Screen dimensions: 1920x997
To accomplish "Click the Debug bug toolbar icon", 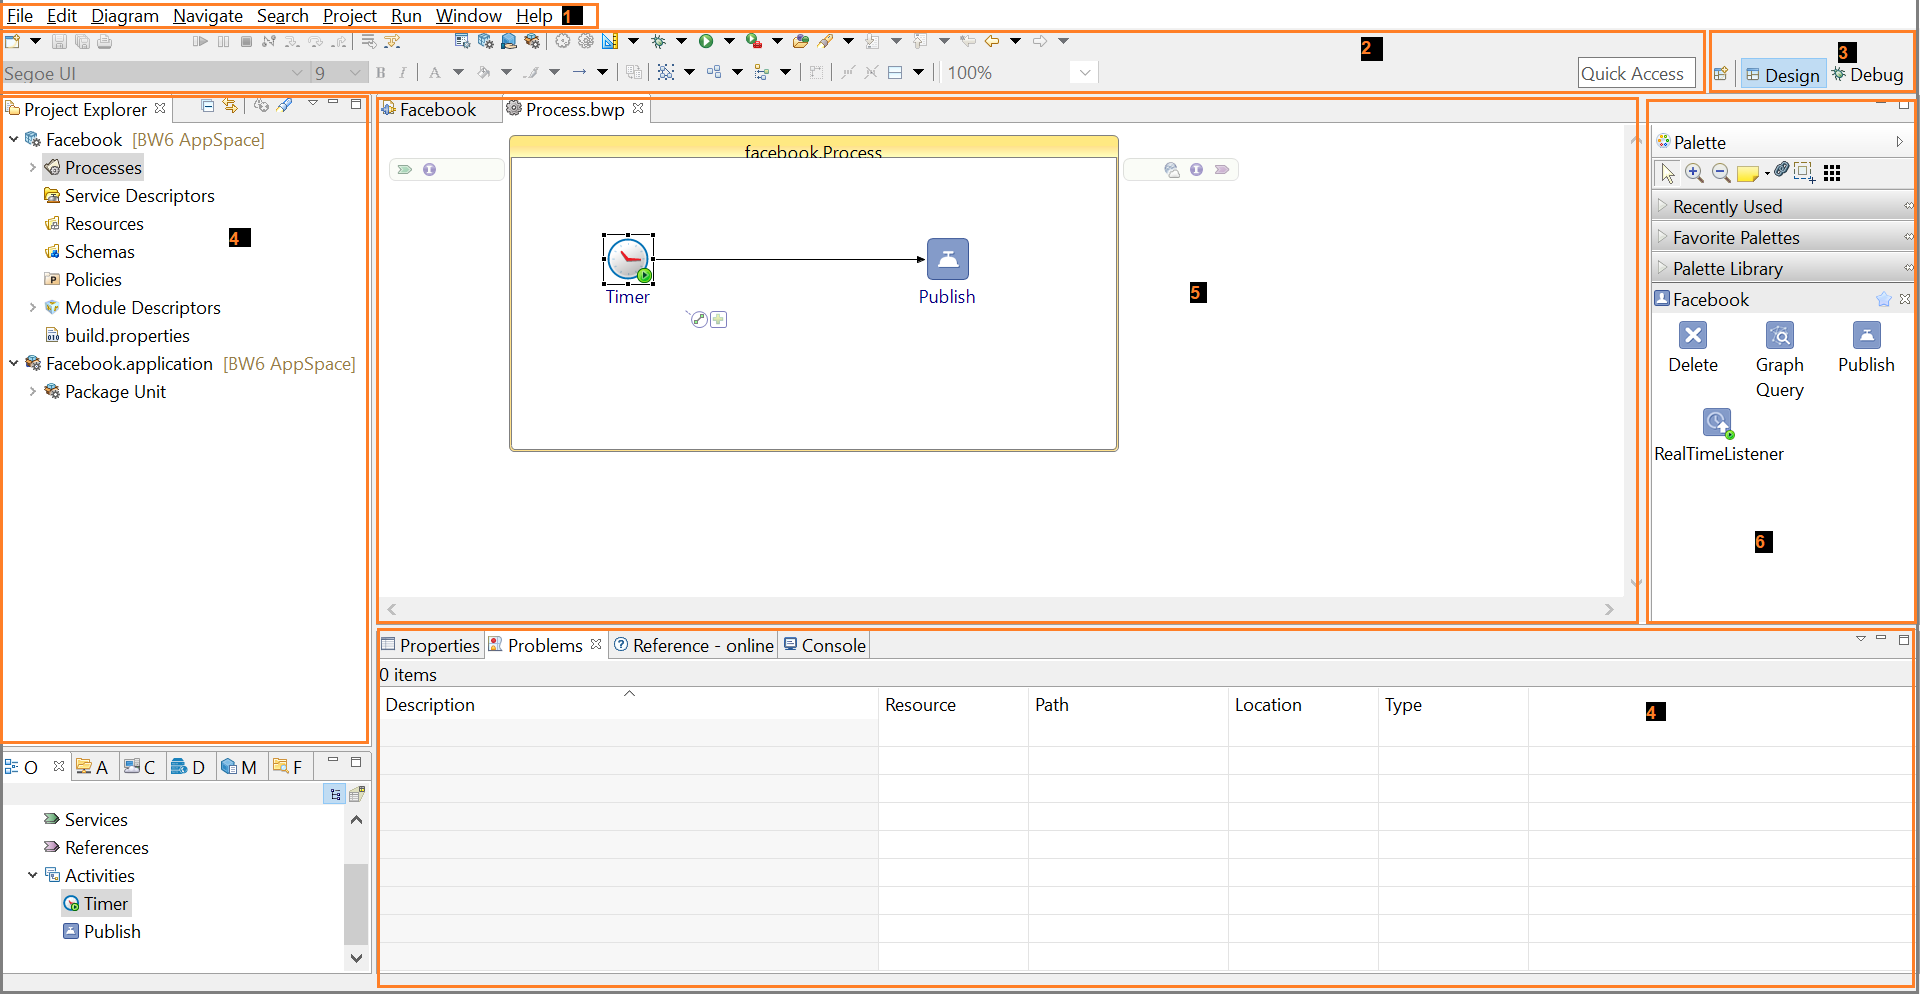I will [658, 41].
